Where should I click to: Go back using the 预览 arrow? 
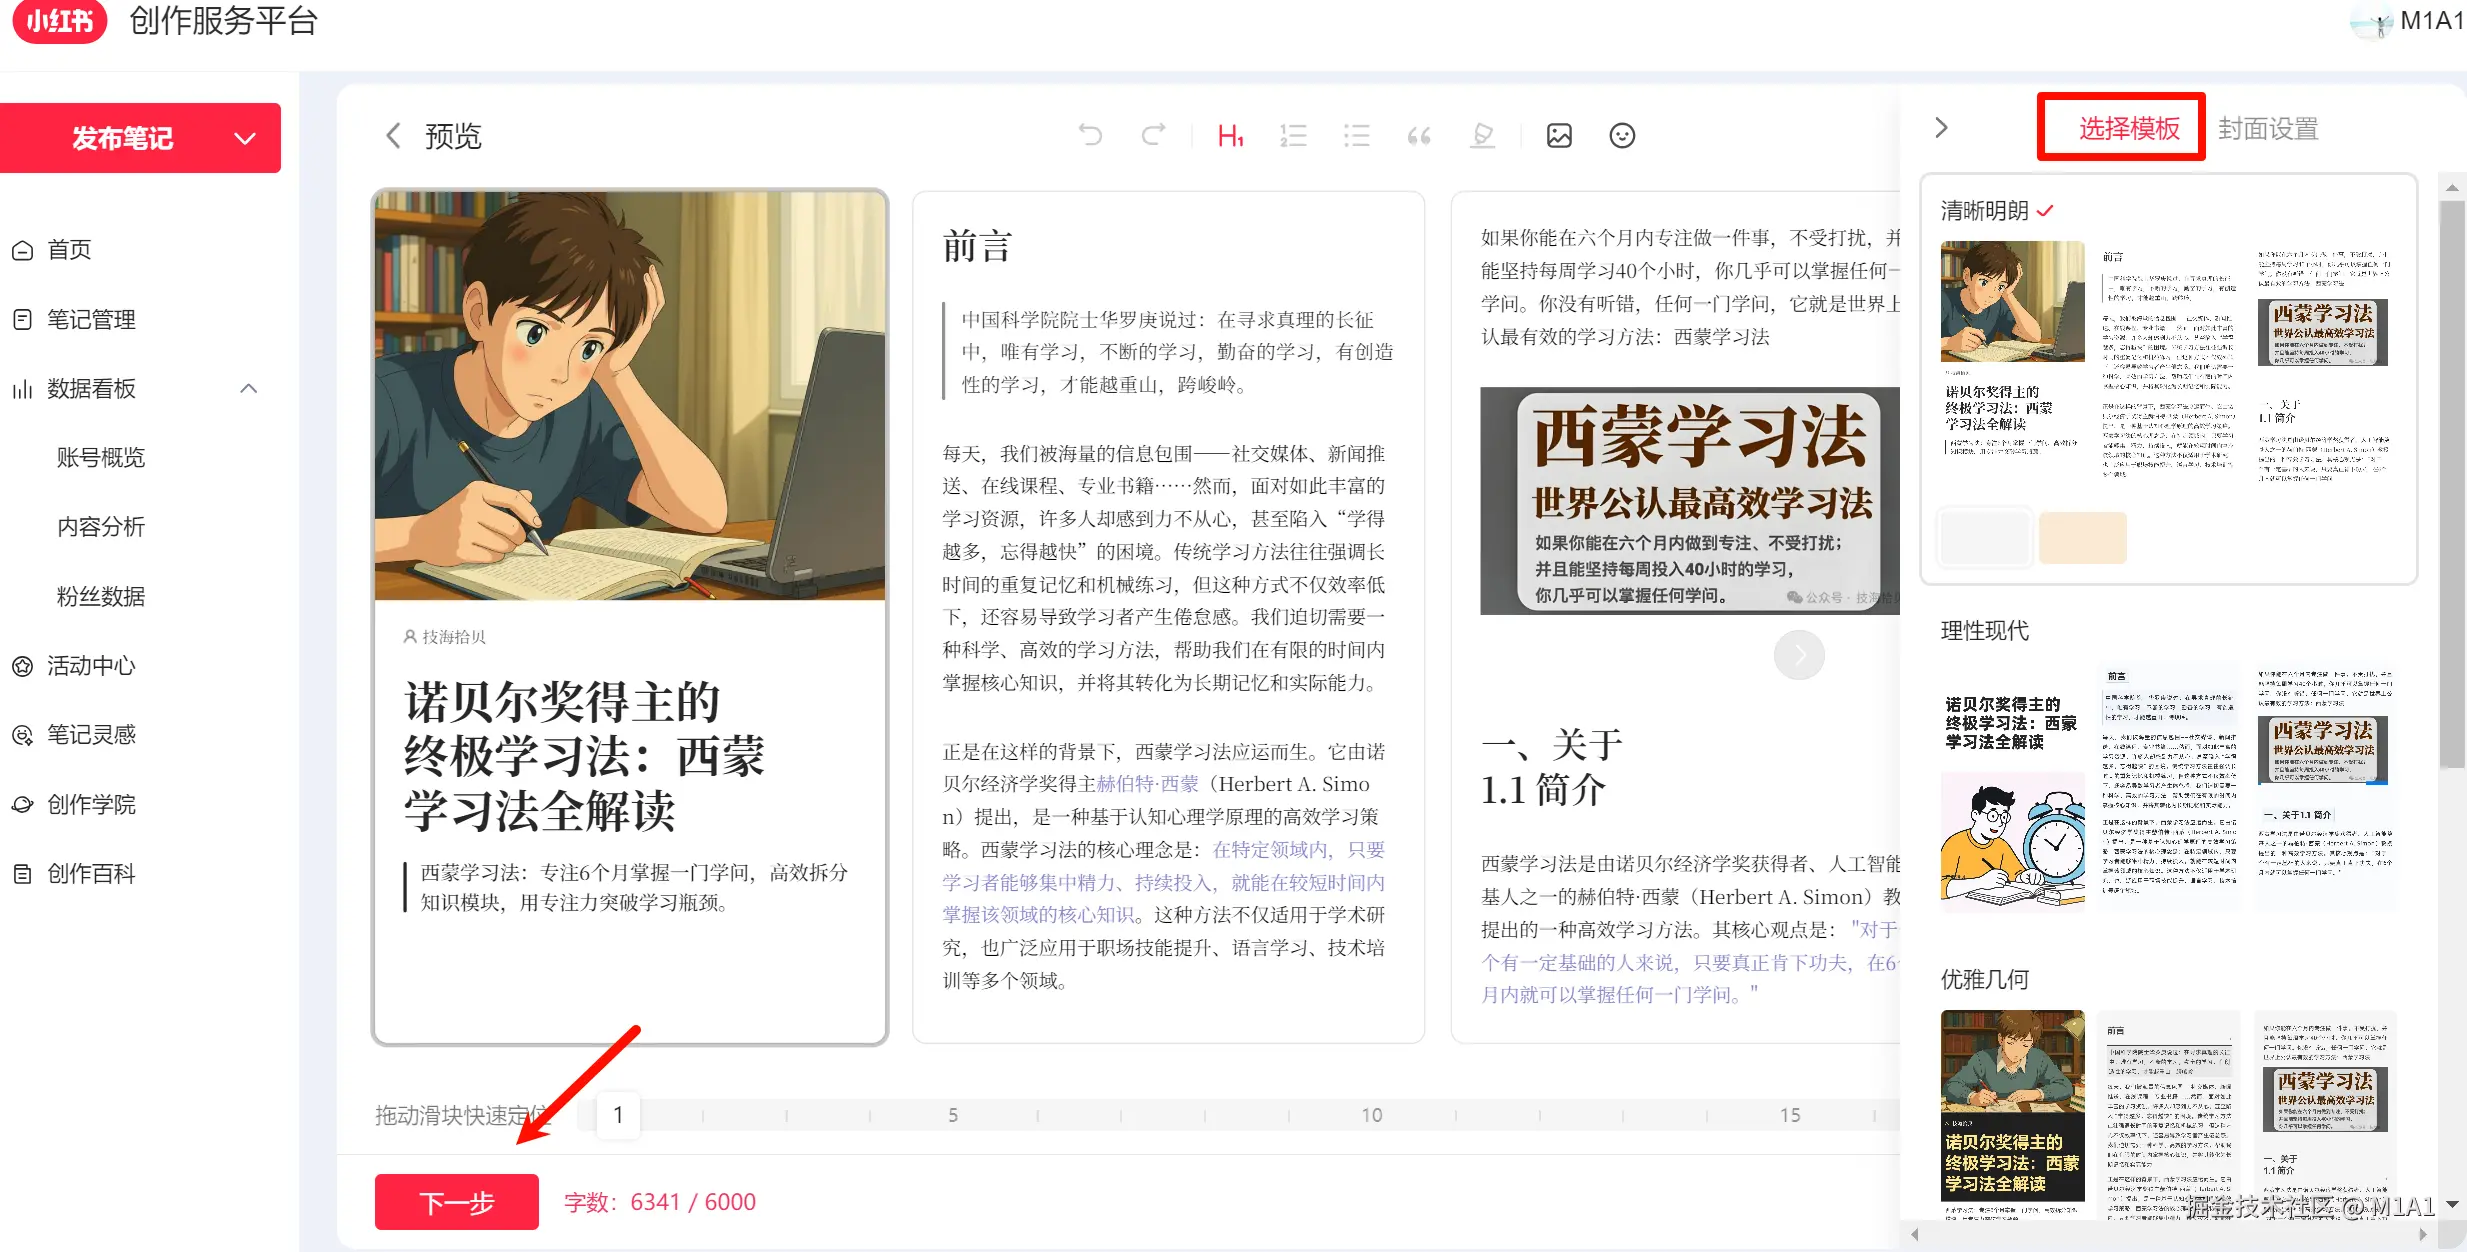coord(394,136)
